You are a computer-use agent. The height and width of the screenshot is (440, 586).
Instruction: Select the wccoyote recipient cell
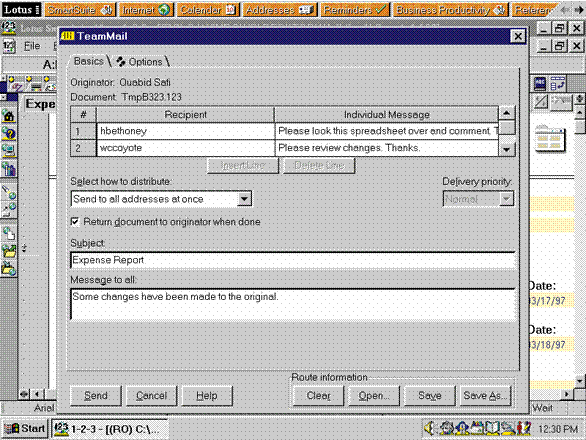[x=185, y=148]
